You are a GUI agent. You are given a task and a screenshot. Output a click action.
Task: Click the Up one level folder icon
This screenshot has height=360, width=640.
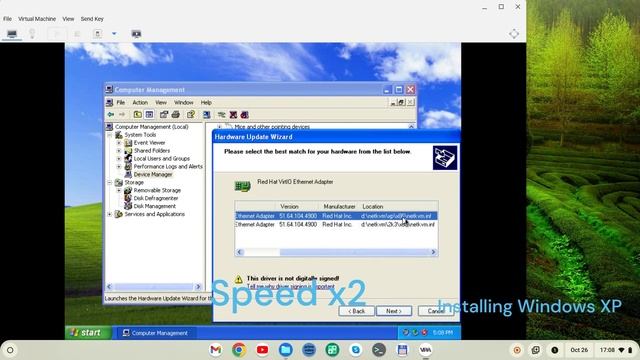pos(138,115)
